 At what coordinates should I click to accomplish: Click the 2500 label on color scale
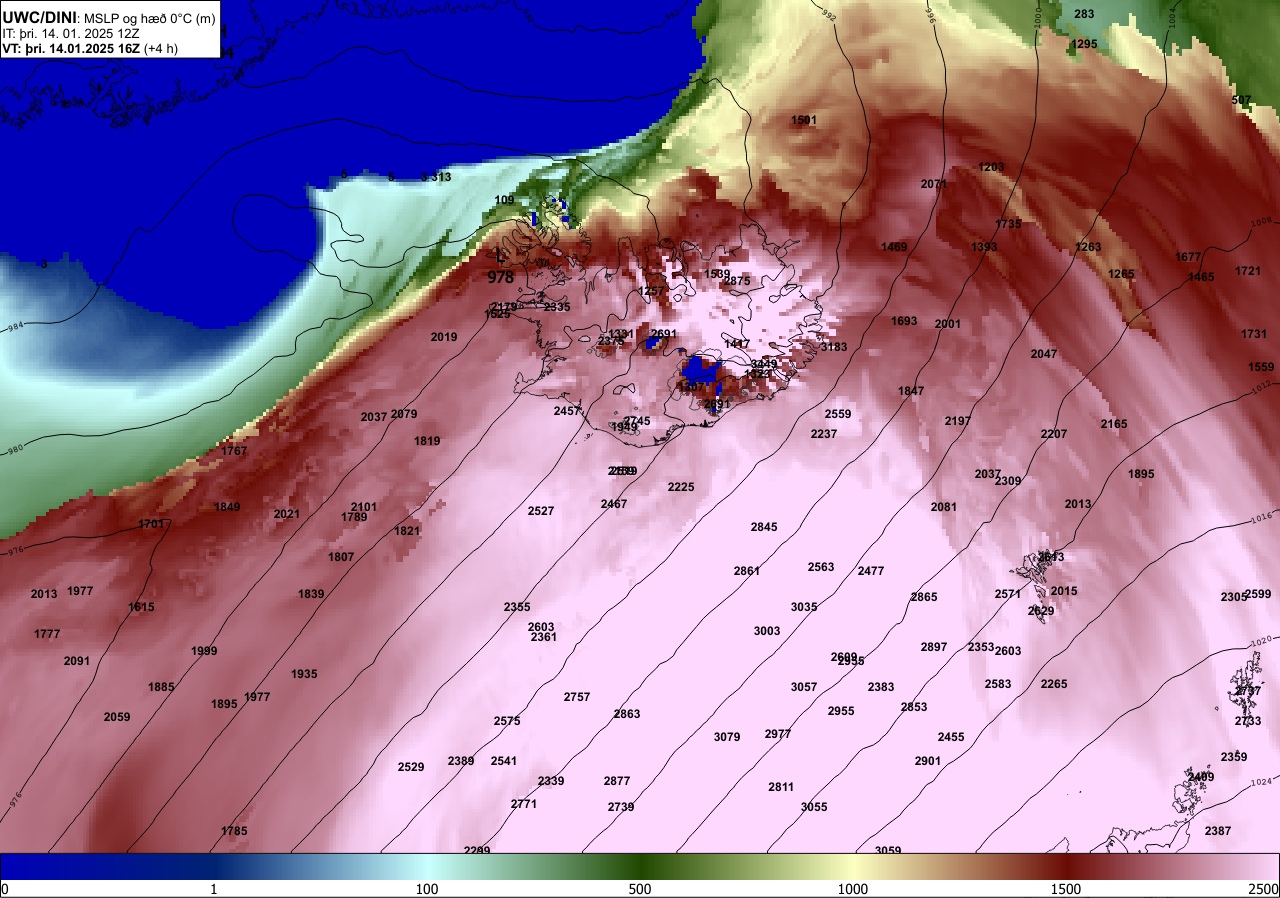1264,889
